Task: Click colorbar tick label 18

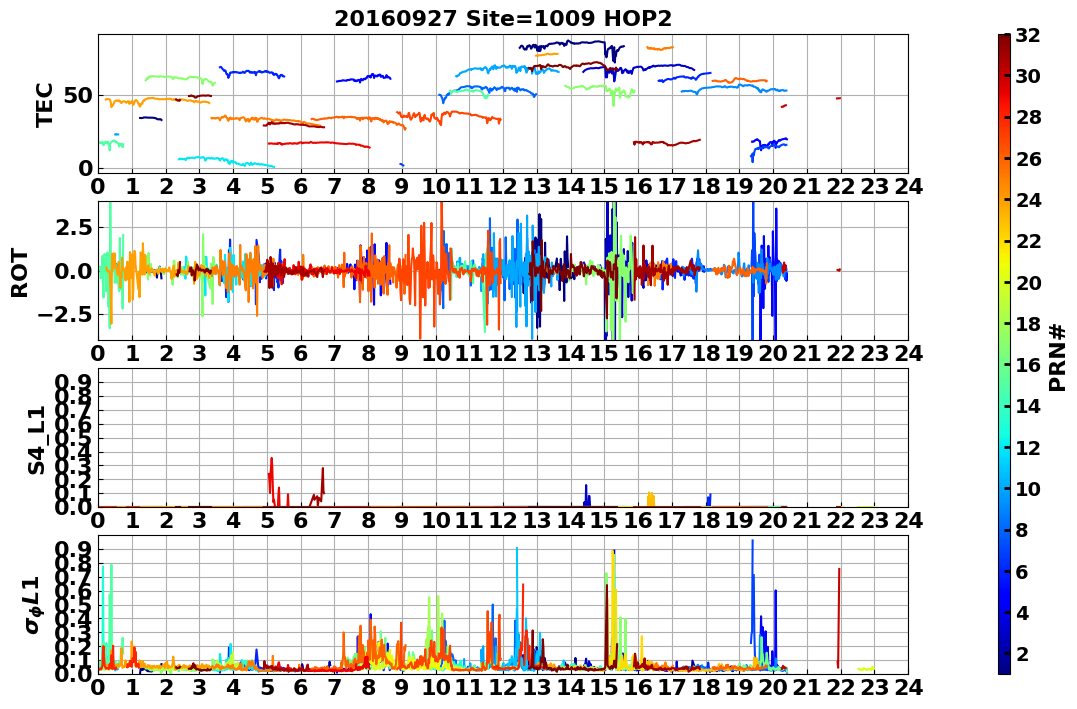Action: (x=1028, y=324)
